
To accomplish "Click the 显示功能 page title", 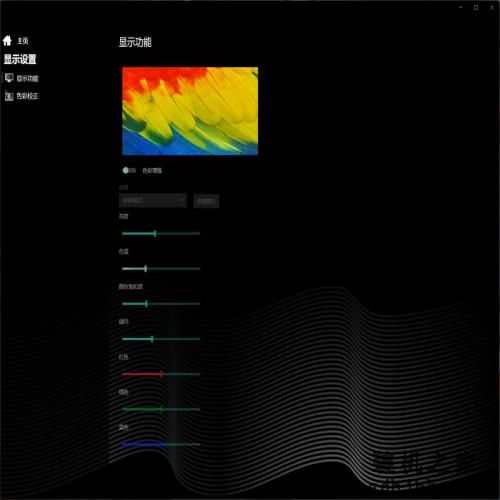I will coord(135,42).
